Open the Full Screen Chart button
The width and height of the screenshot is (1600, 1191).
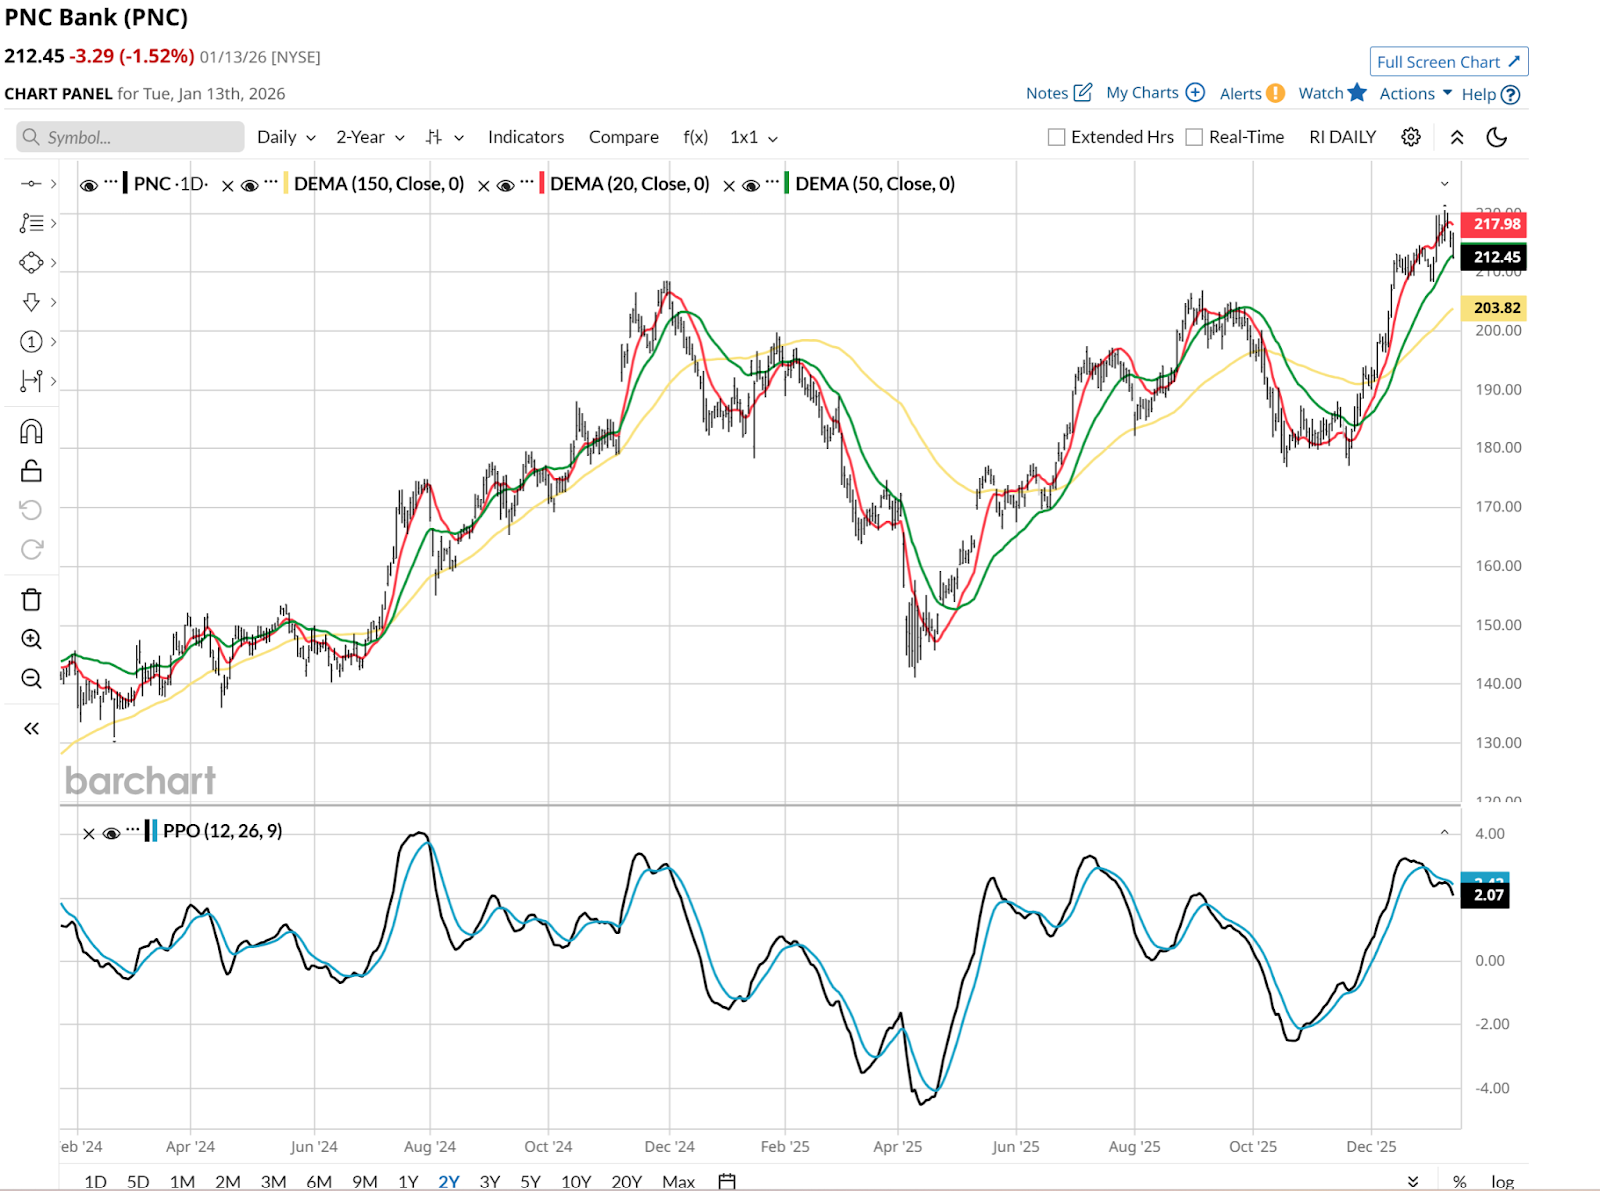[x=1448, y=62]
